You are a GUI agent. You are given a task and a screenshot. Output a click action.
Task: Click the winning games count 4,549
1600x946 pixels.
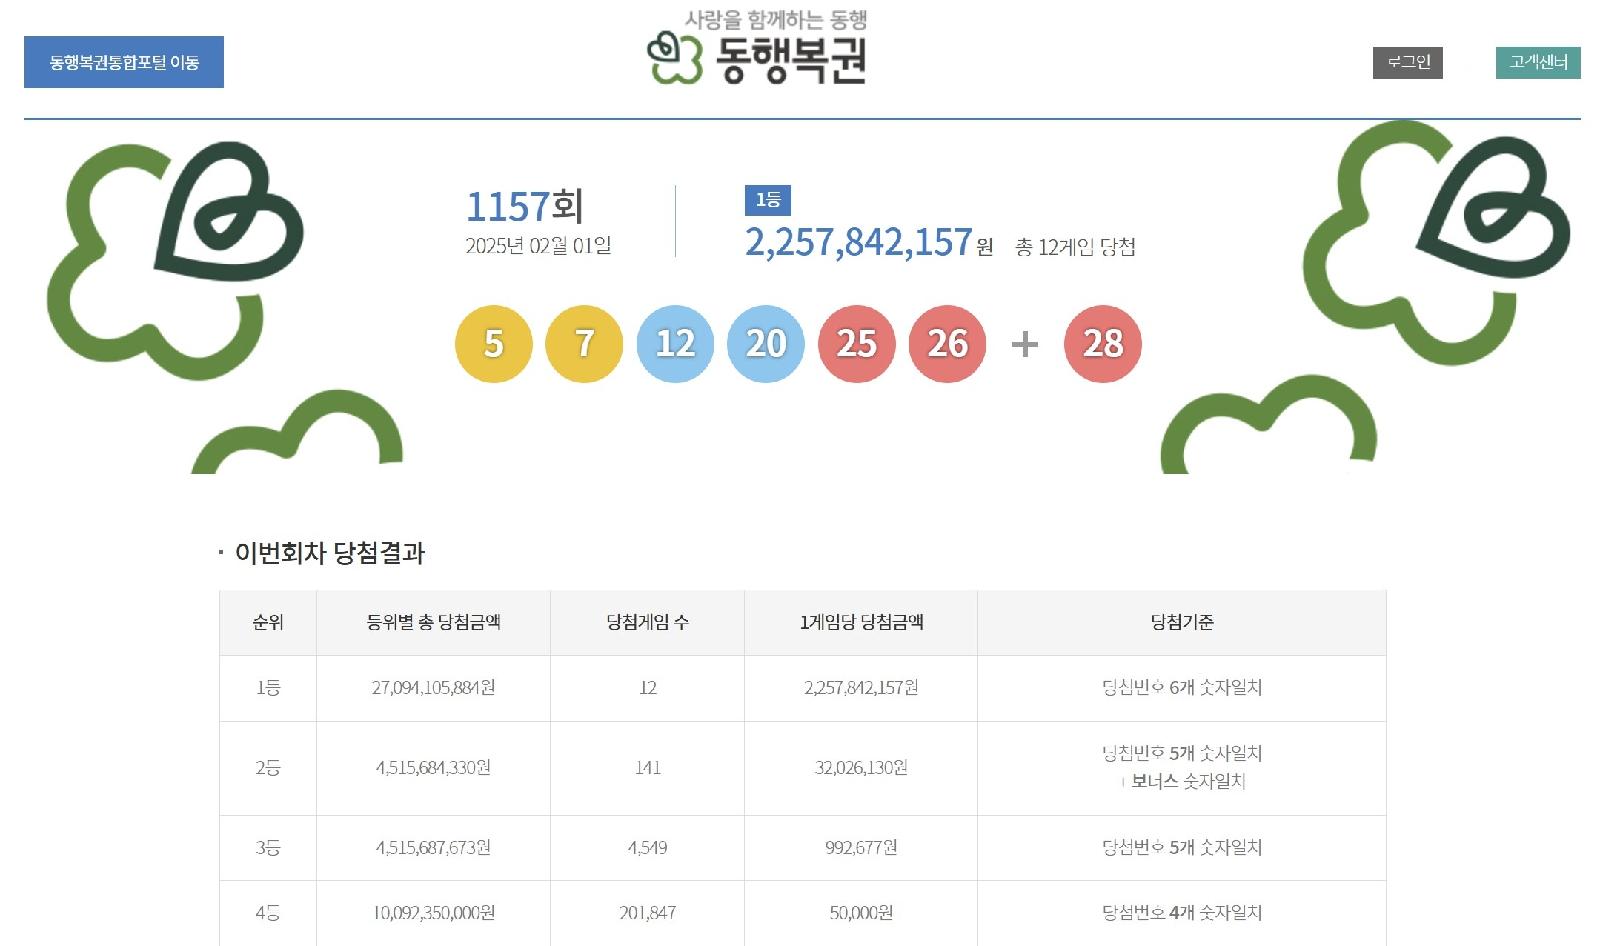tap(647, 848)
